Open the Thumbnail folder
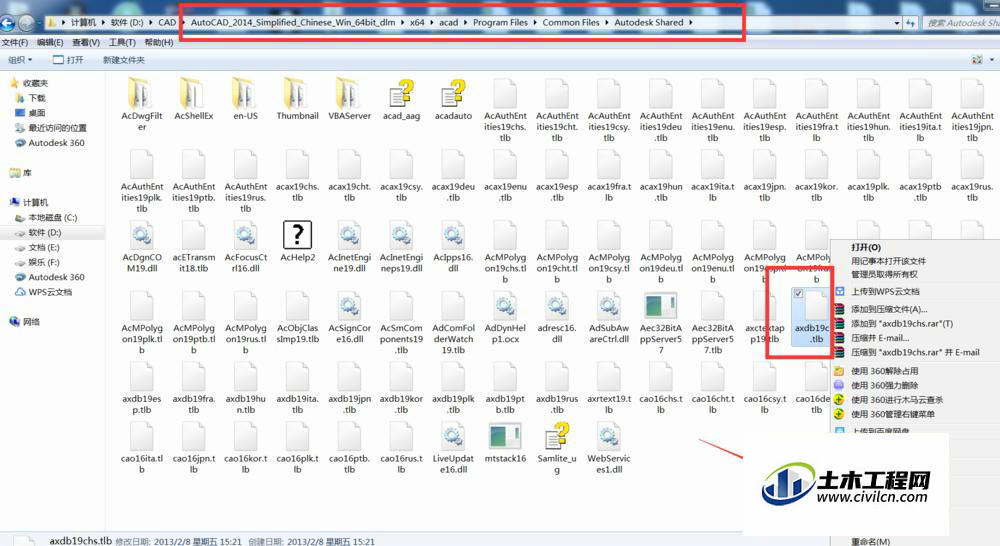 point(297,100)
